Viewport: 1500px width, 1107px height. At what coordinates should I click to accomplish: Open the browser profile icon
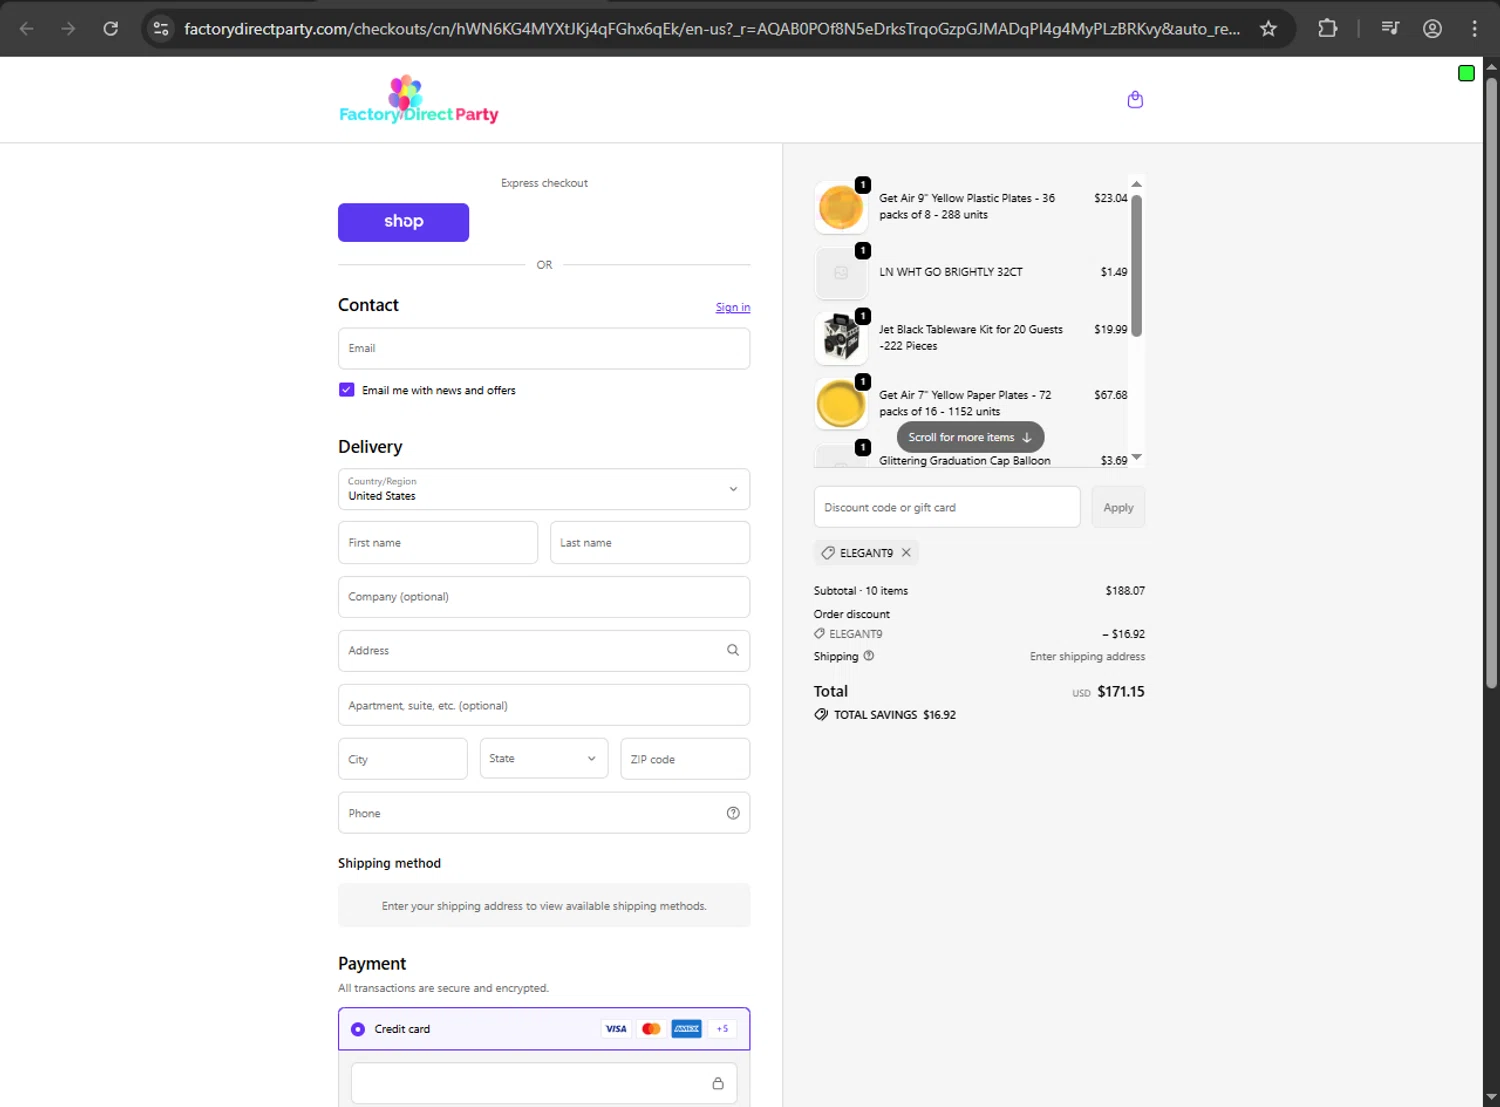pyautogui.click(x=1432, y=28)
